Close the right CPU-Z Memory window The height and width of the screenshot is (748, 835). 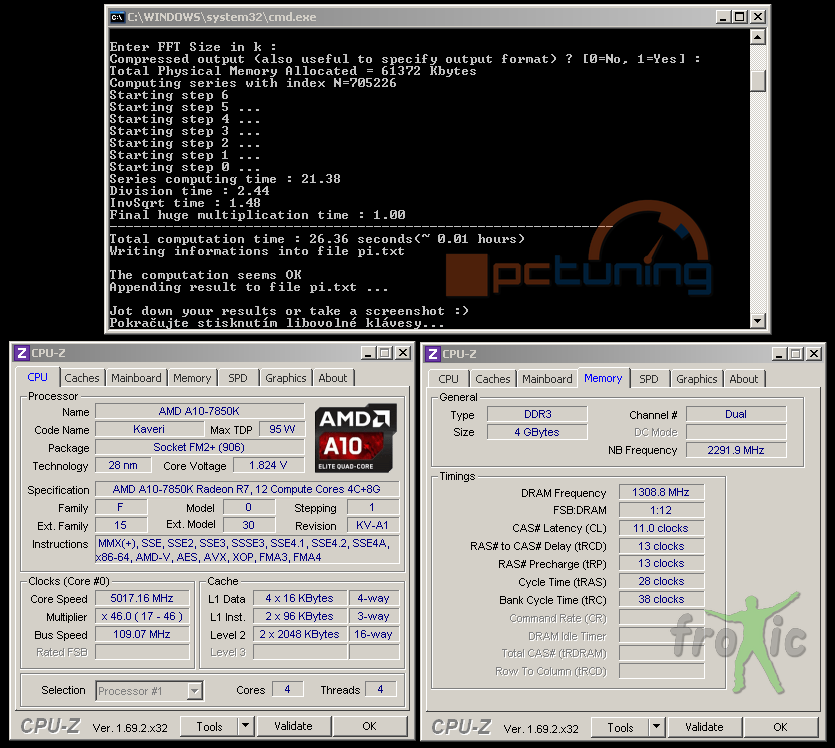[x=815, y=354]
